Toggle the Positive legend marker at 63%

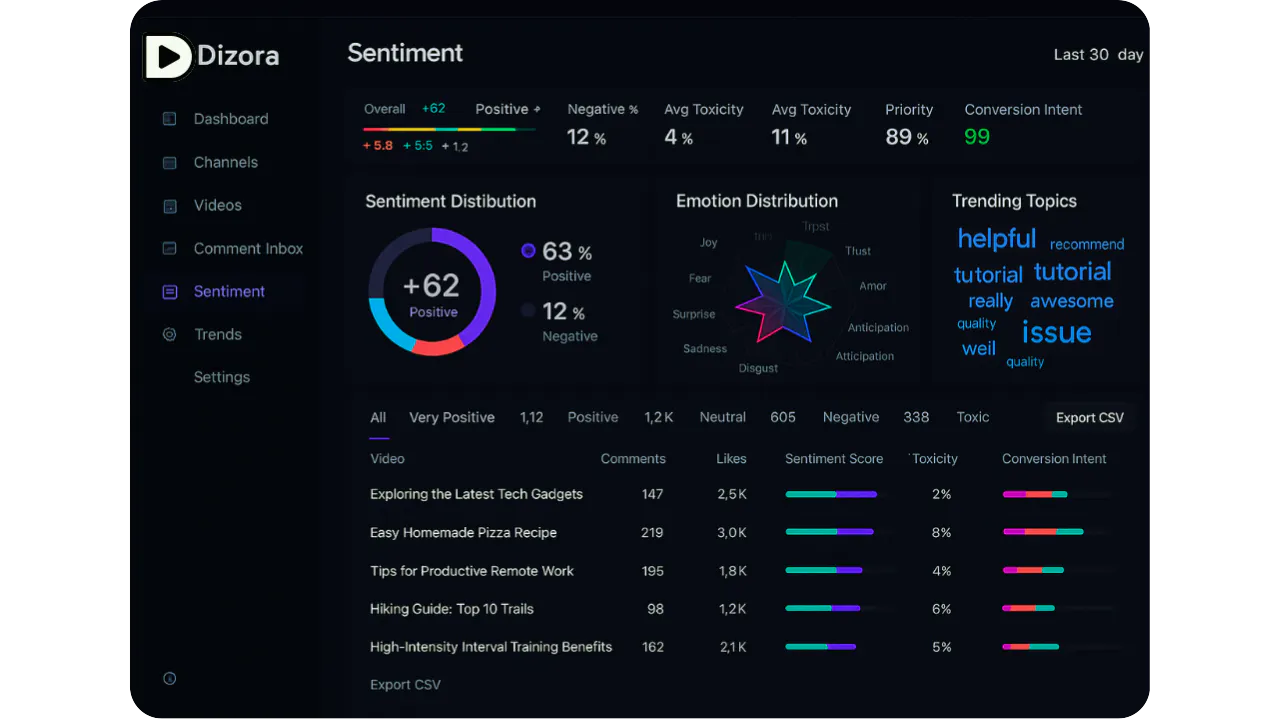(x=528, y=251)
